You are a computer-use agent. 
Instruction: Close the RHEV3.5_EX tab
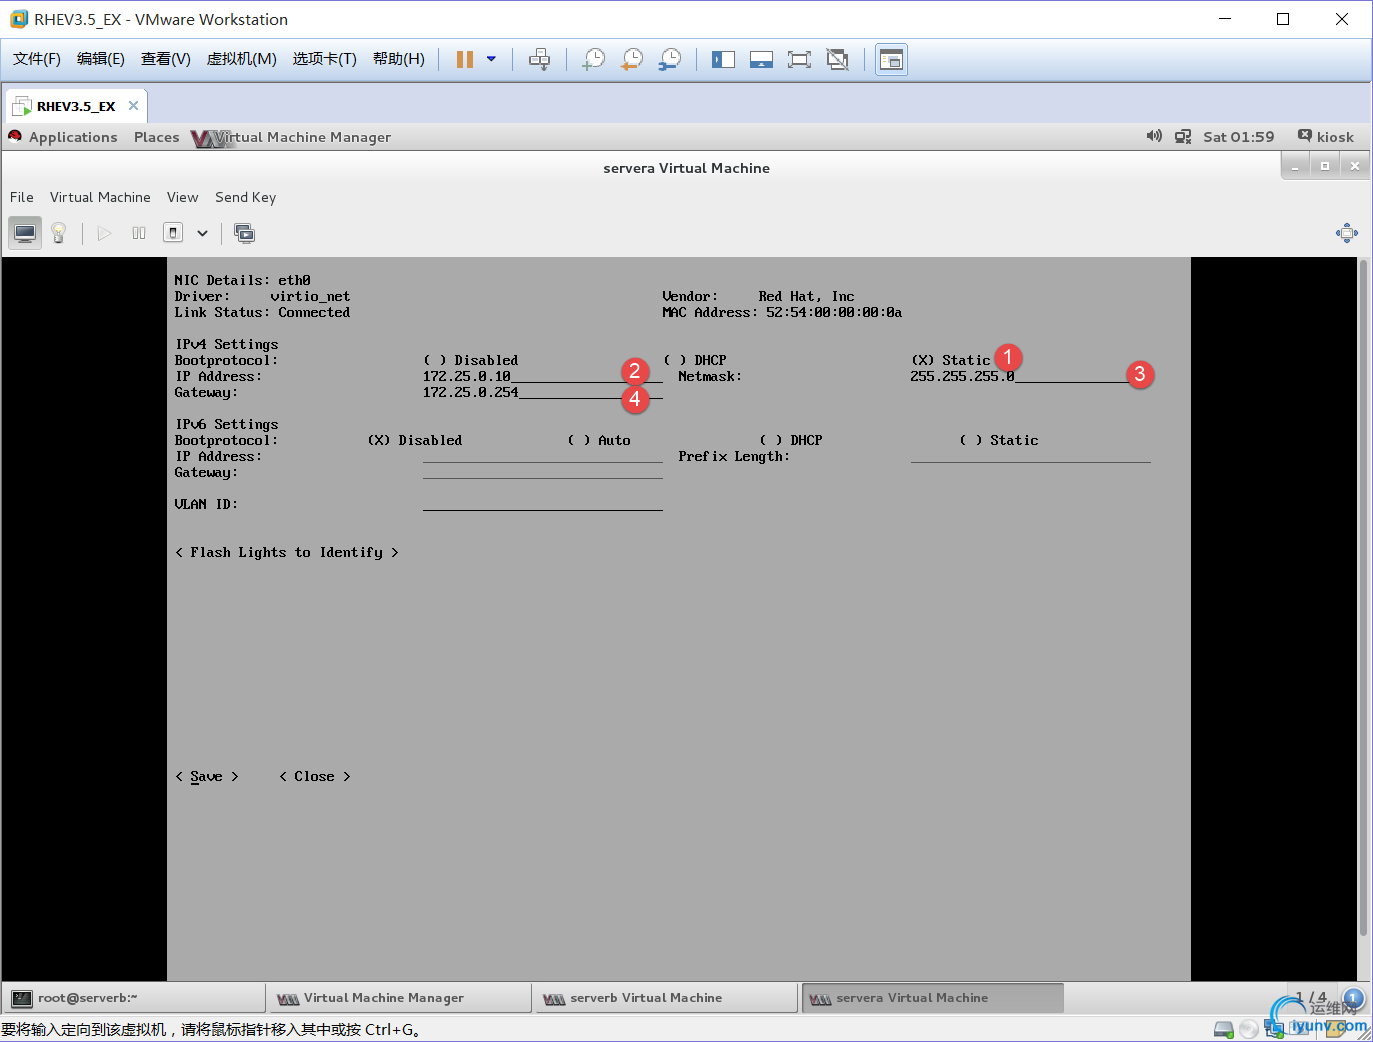[x=133, y=105]
